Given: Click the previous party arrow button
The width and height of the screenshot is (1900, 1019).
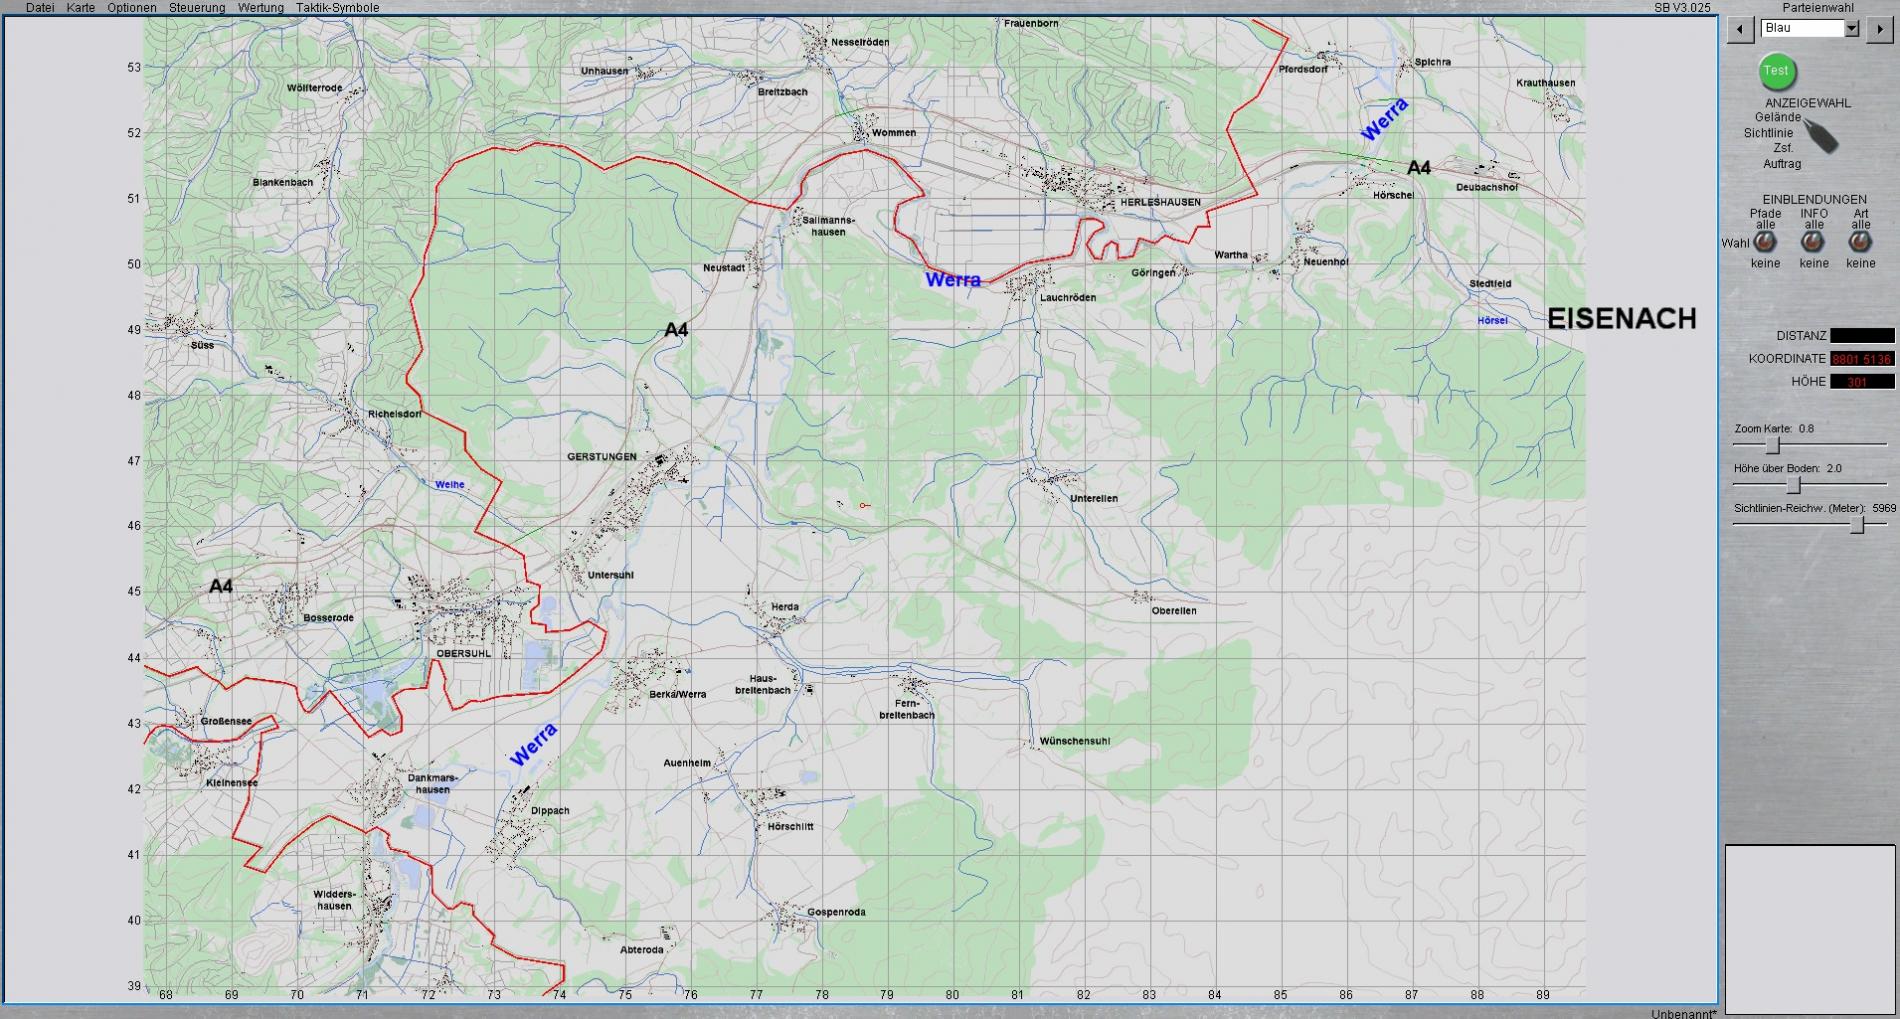Looking at the screenshot, I should click(1740, 29).
